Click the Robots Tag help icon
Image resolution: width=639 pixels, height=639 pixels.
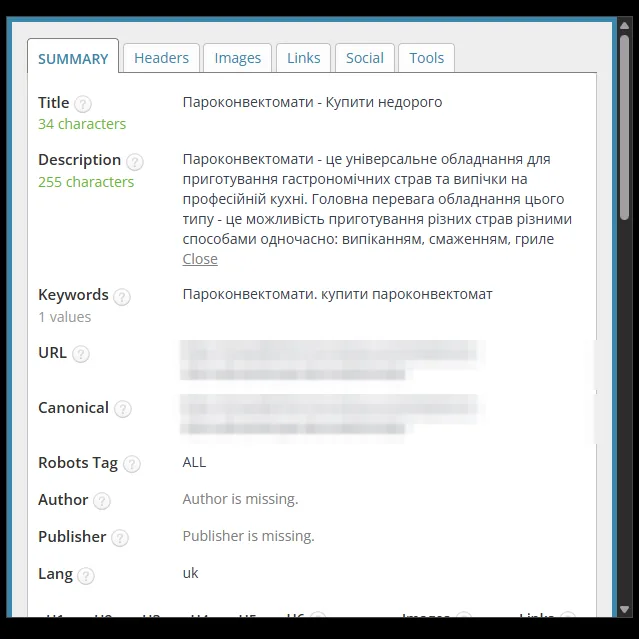(x=132, y=464)
